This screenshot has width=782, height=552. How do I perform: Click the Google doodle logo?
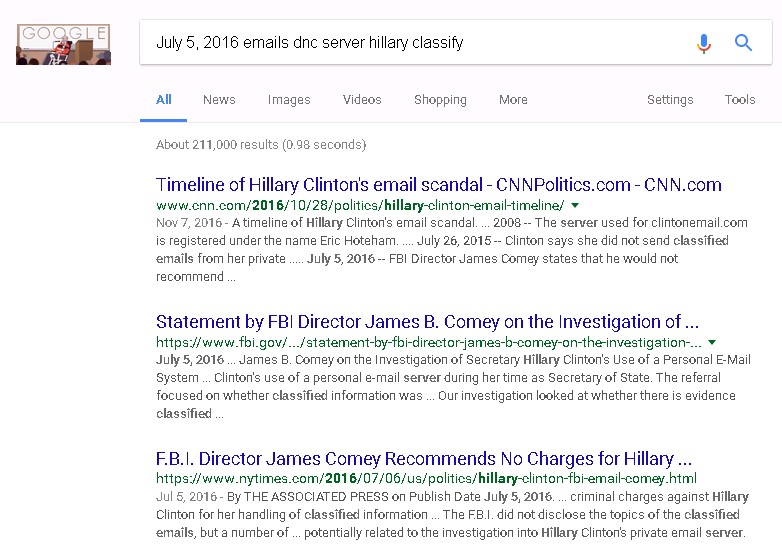click(63, 44)
